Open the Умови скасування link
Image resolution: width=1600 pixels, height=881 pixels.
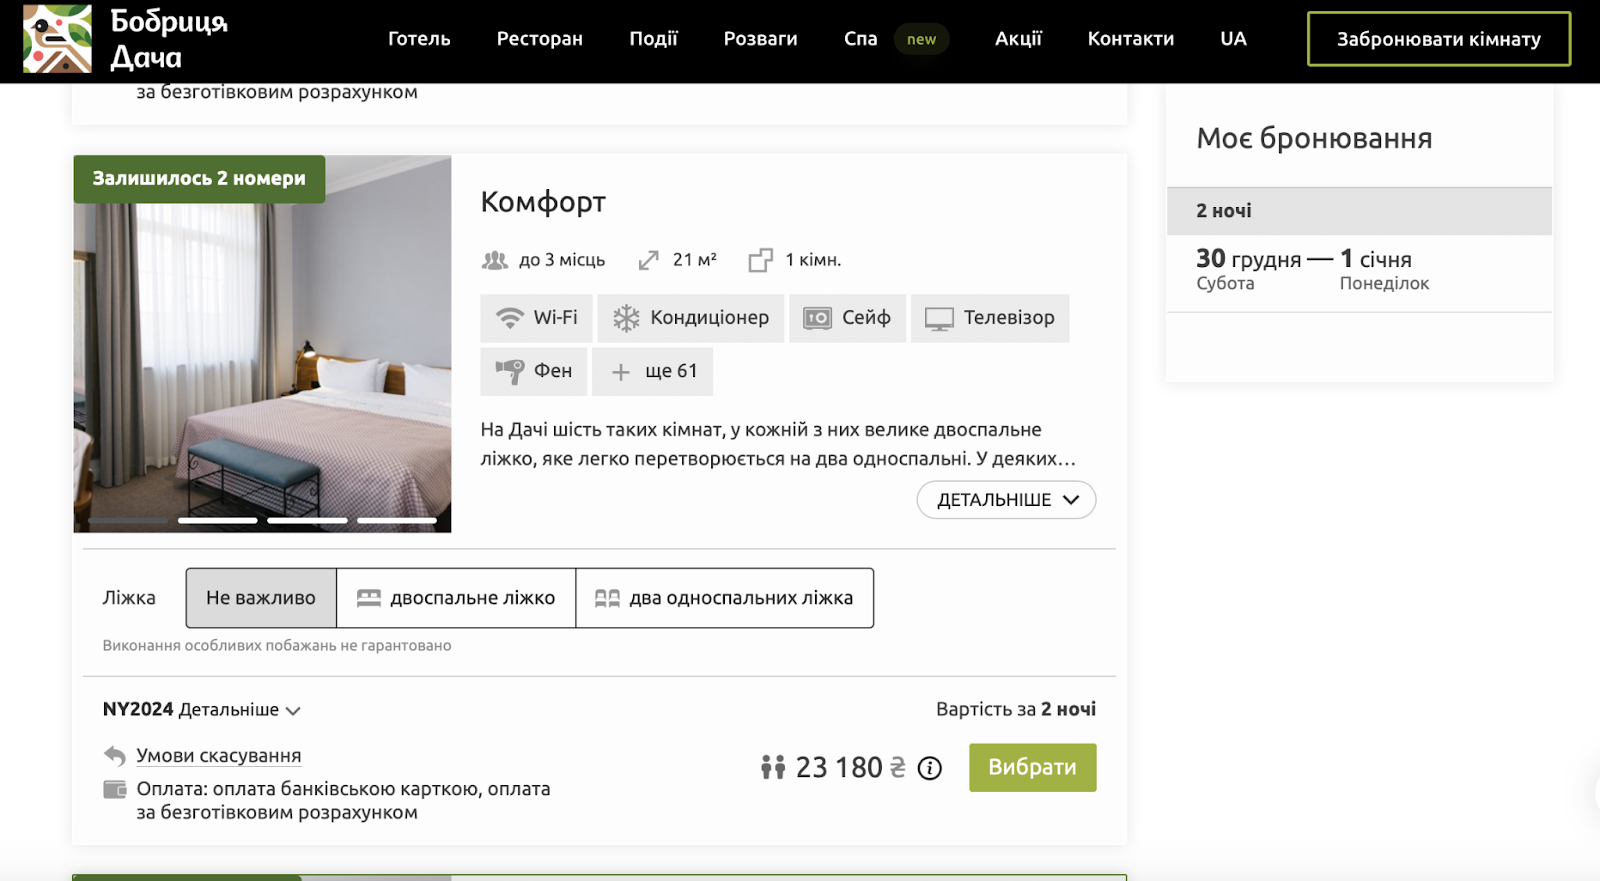[218, 756]
